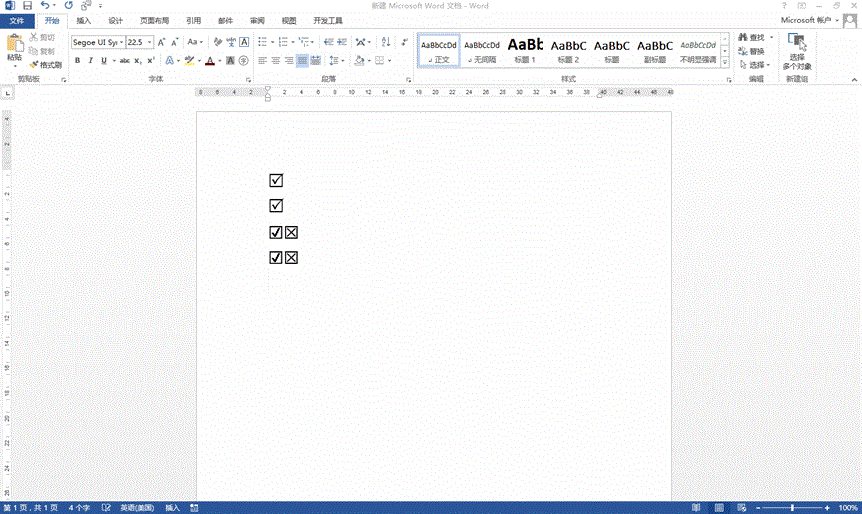Image resolution: width=862 pixels, height=514 pixels.
Task: Click the font color red A icon
Action: pos(210,61)
